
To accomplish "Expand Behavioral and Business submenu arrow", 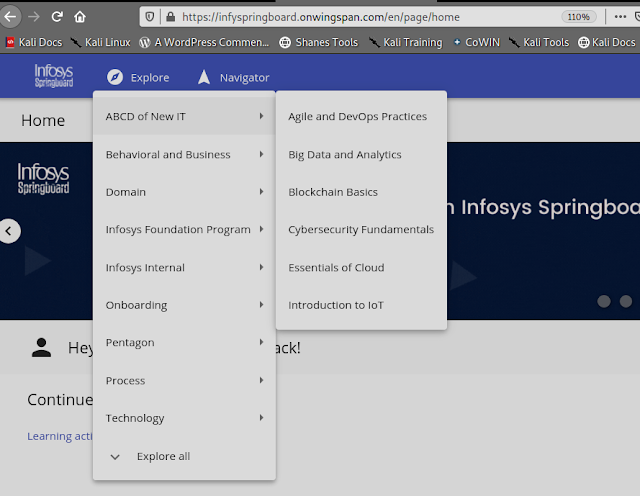I will pyautogui.click(x=261, y=154).
